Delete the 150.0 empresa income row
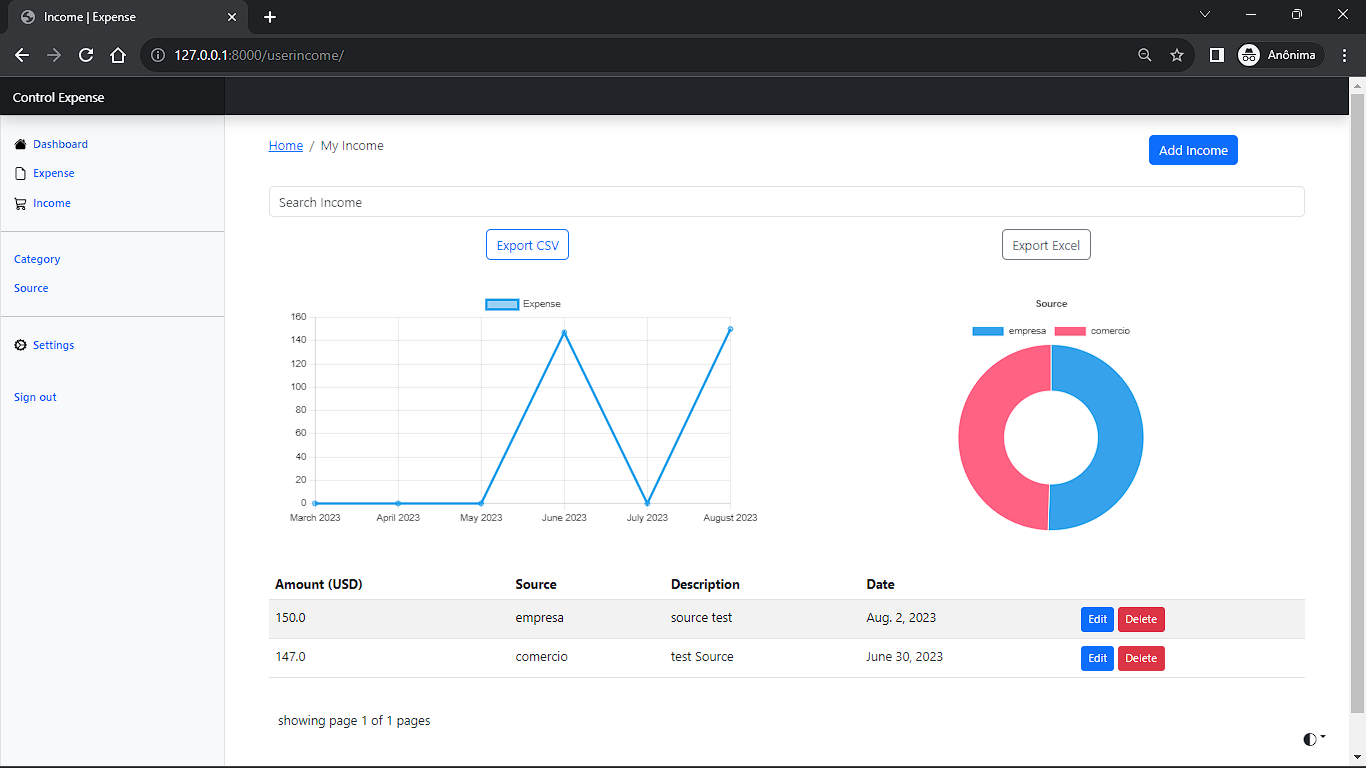 [x=1141, y=619]
